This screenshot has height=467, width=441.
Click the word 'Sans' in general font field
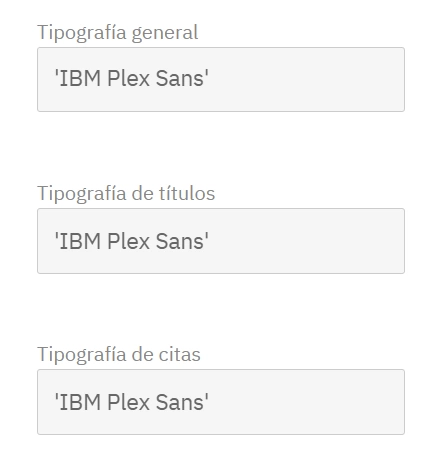pos(180,79)
